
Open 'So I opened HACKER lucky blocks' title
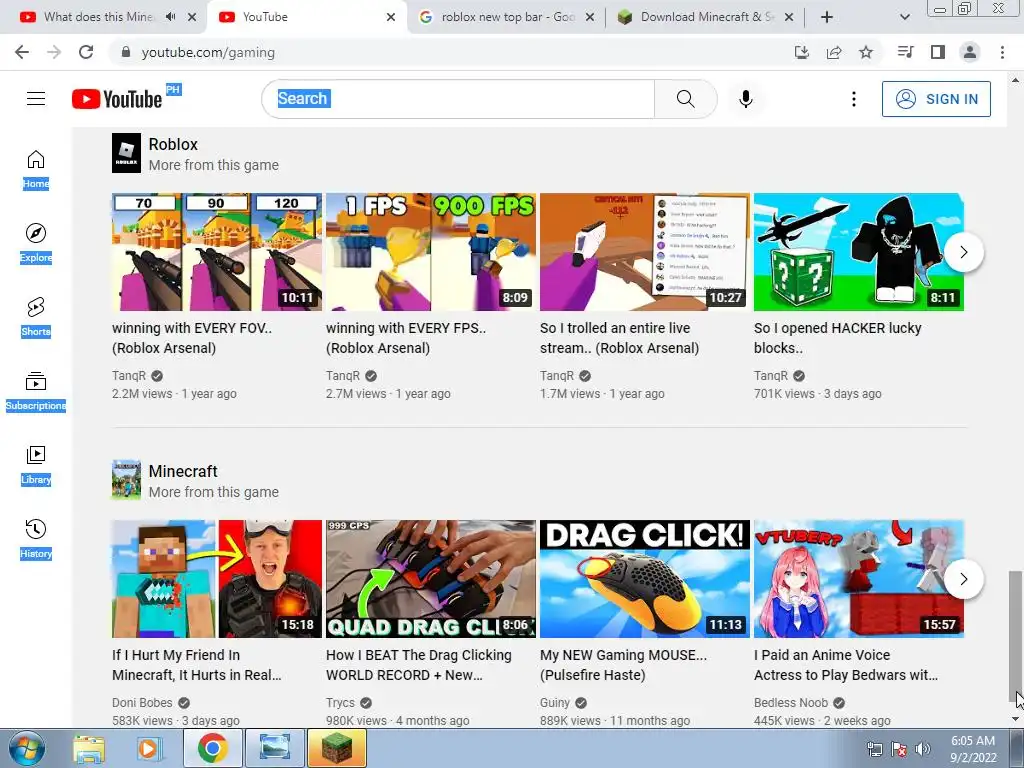click(x=837, y=338)
